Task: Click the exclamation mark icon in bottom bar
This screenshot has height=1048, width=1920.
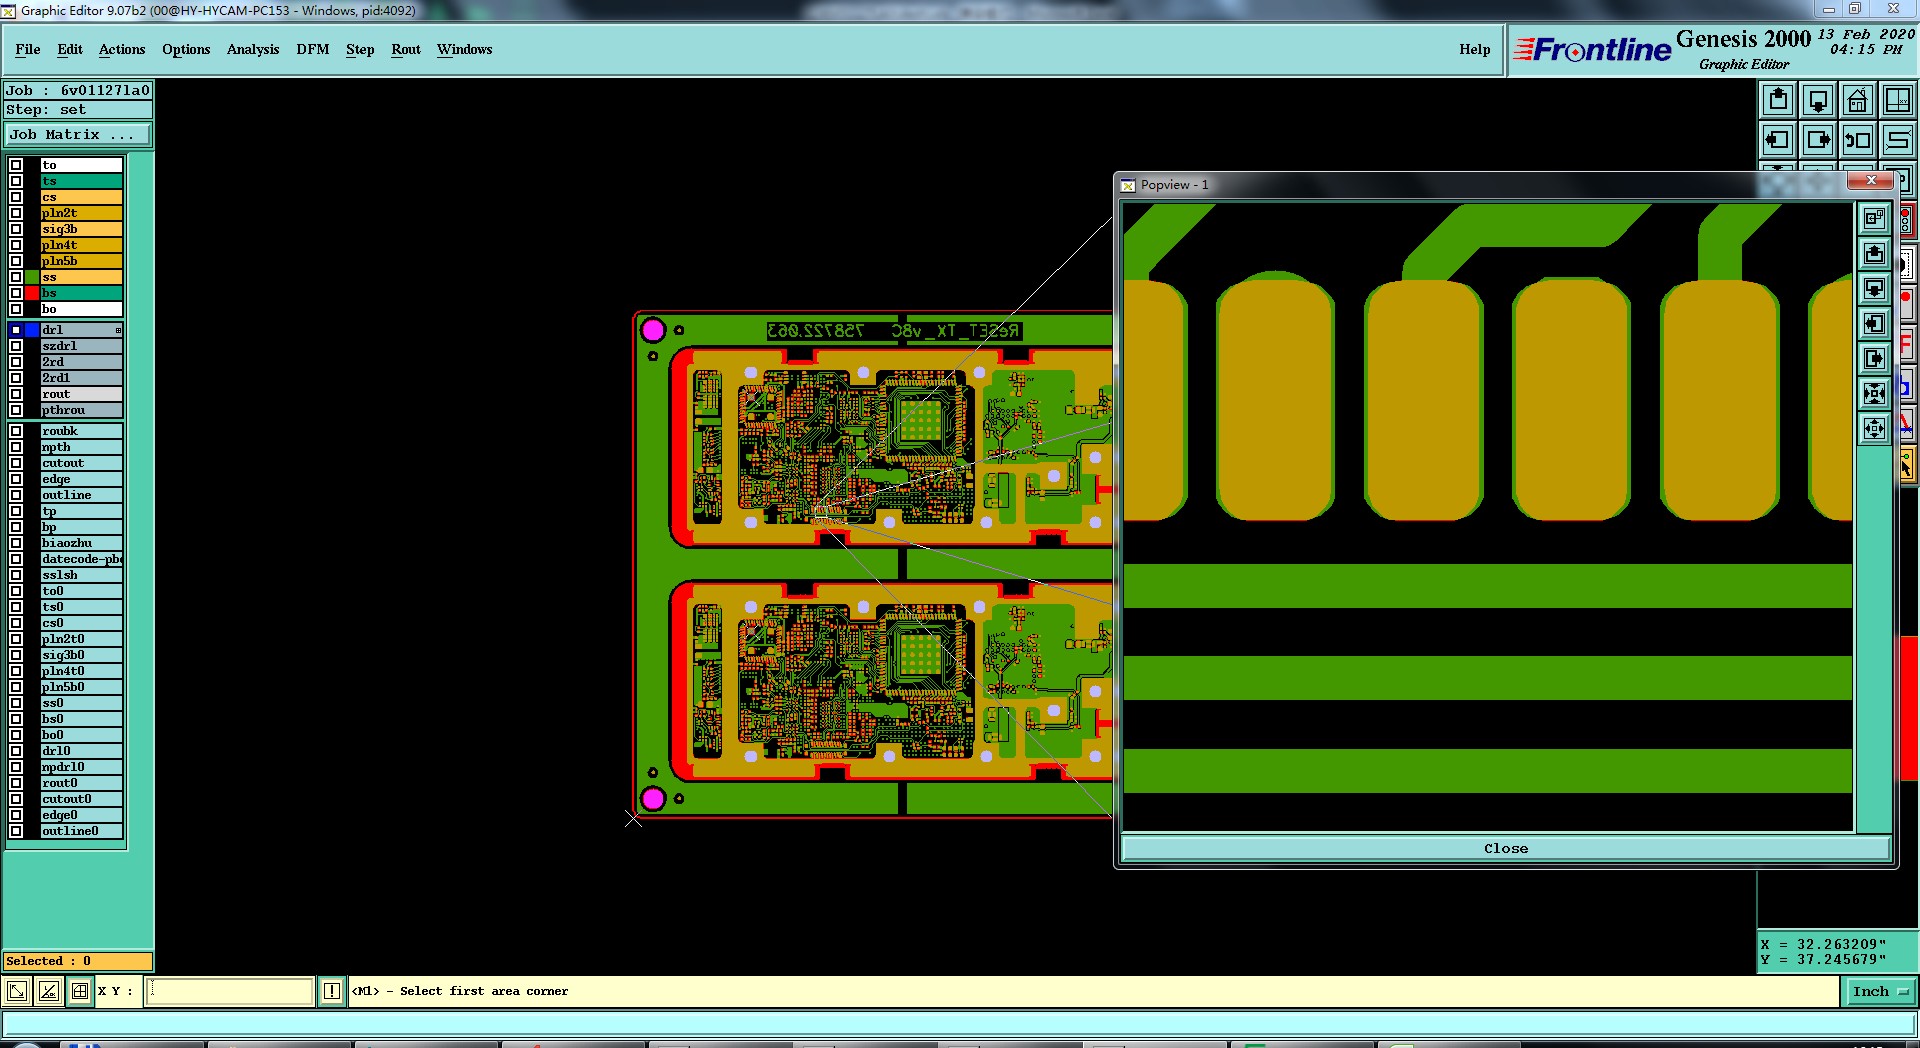Action: (332, 991)
